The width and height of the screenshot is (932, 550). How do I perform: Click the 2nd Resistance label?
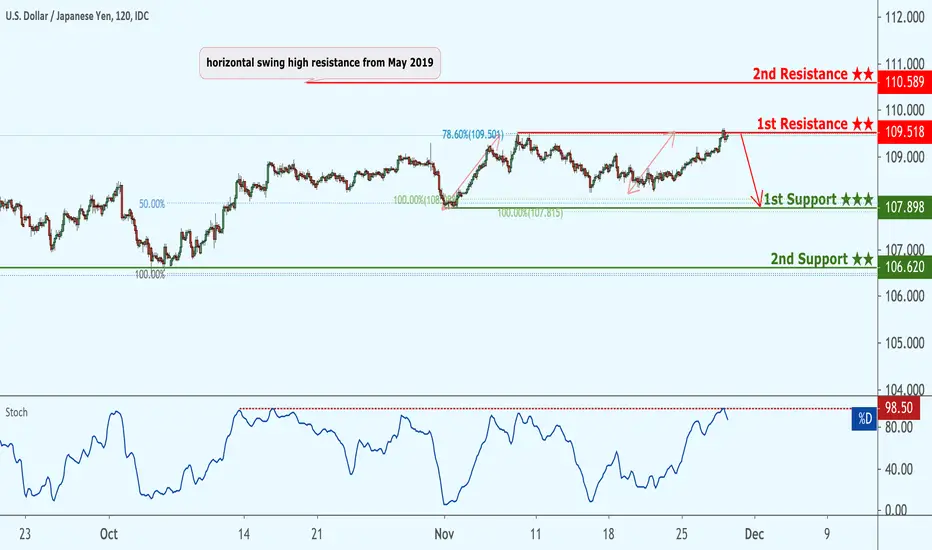[x=813, y=74]
